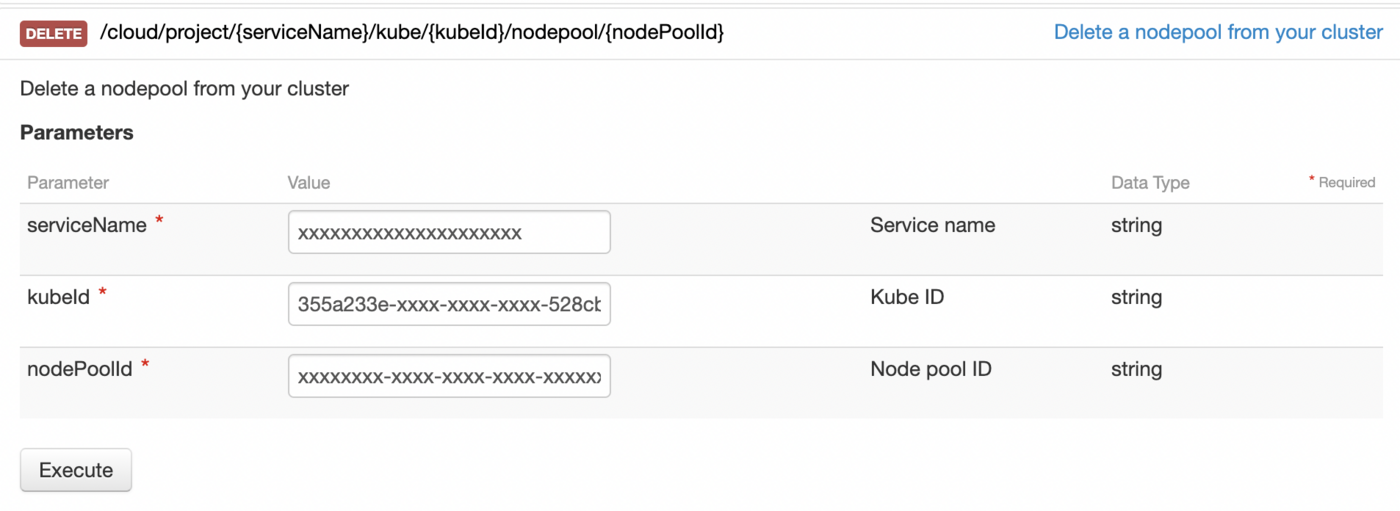This screenshot has width=1400, height=511.
Task: Click the 'Parameter' column header
Action: tap(68, 183)
